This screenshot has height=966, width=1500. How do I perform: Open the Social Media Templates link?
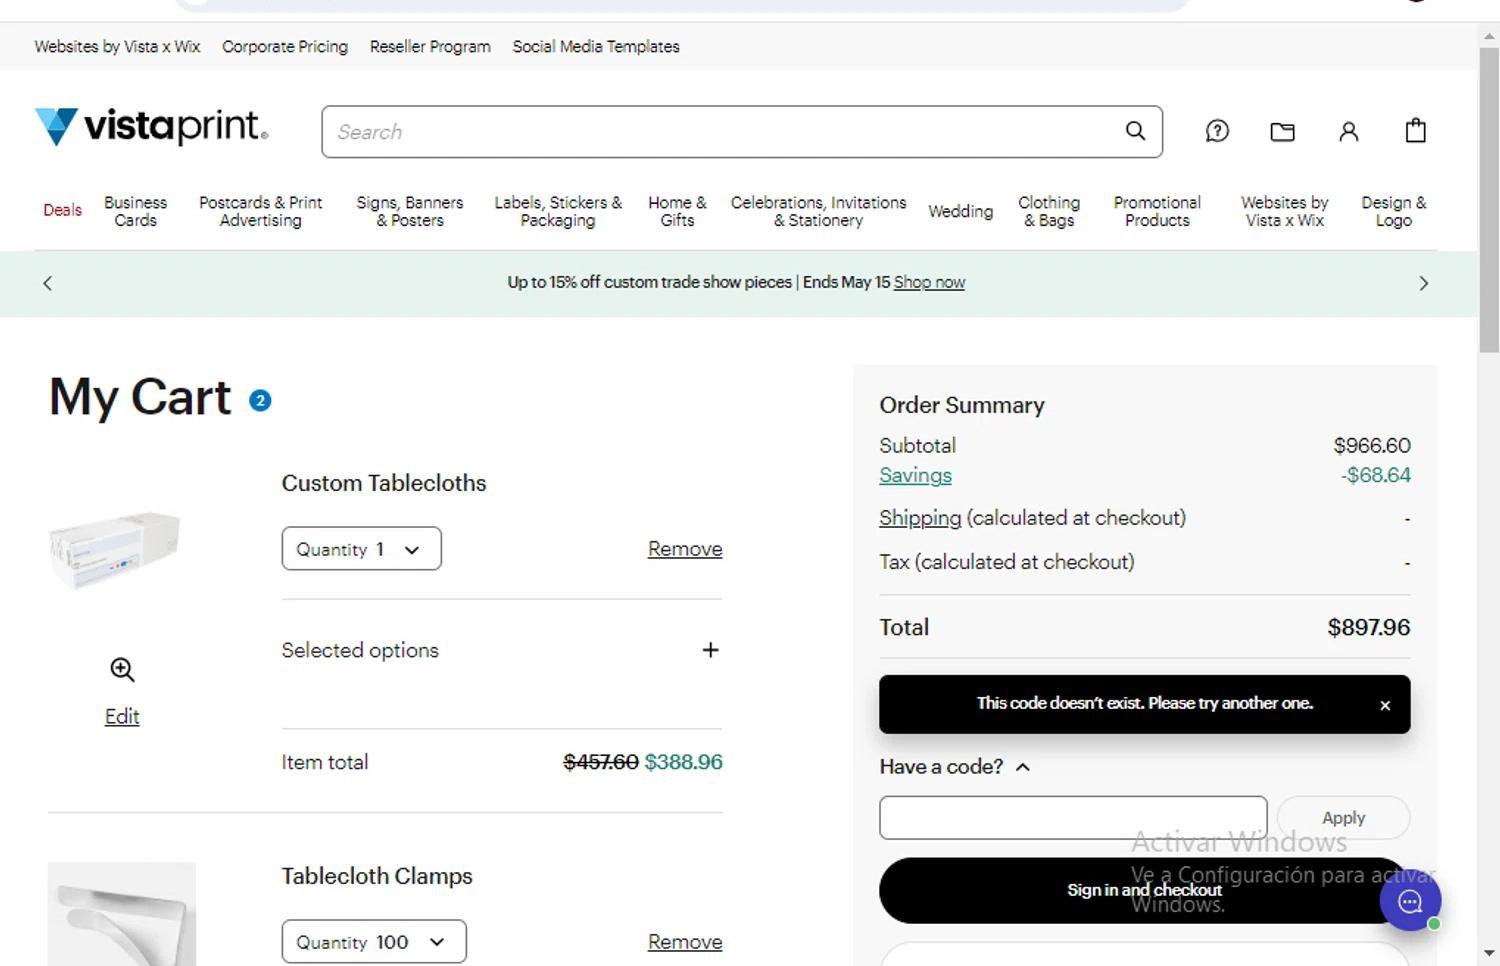coord(596,46)
